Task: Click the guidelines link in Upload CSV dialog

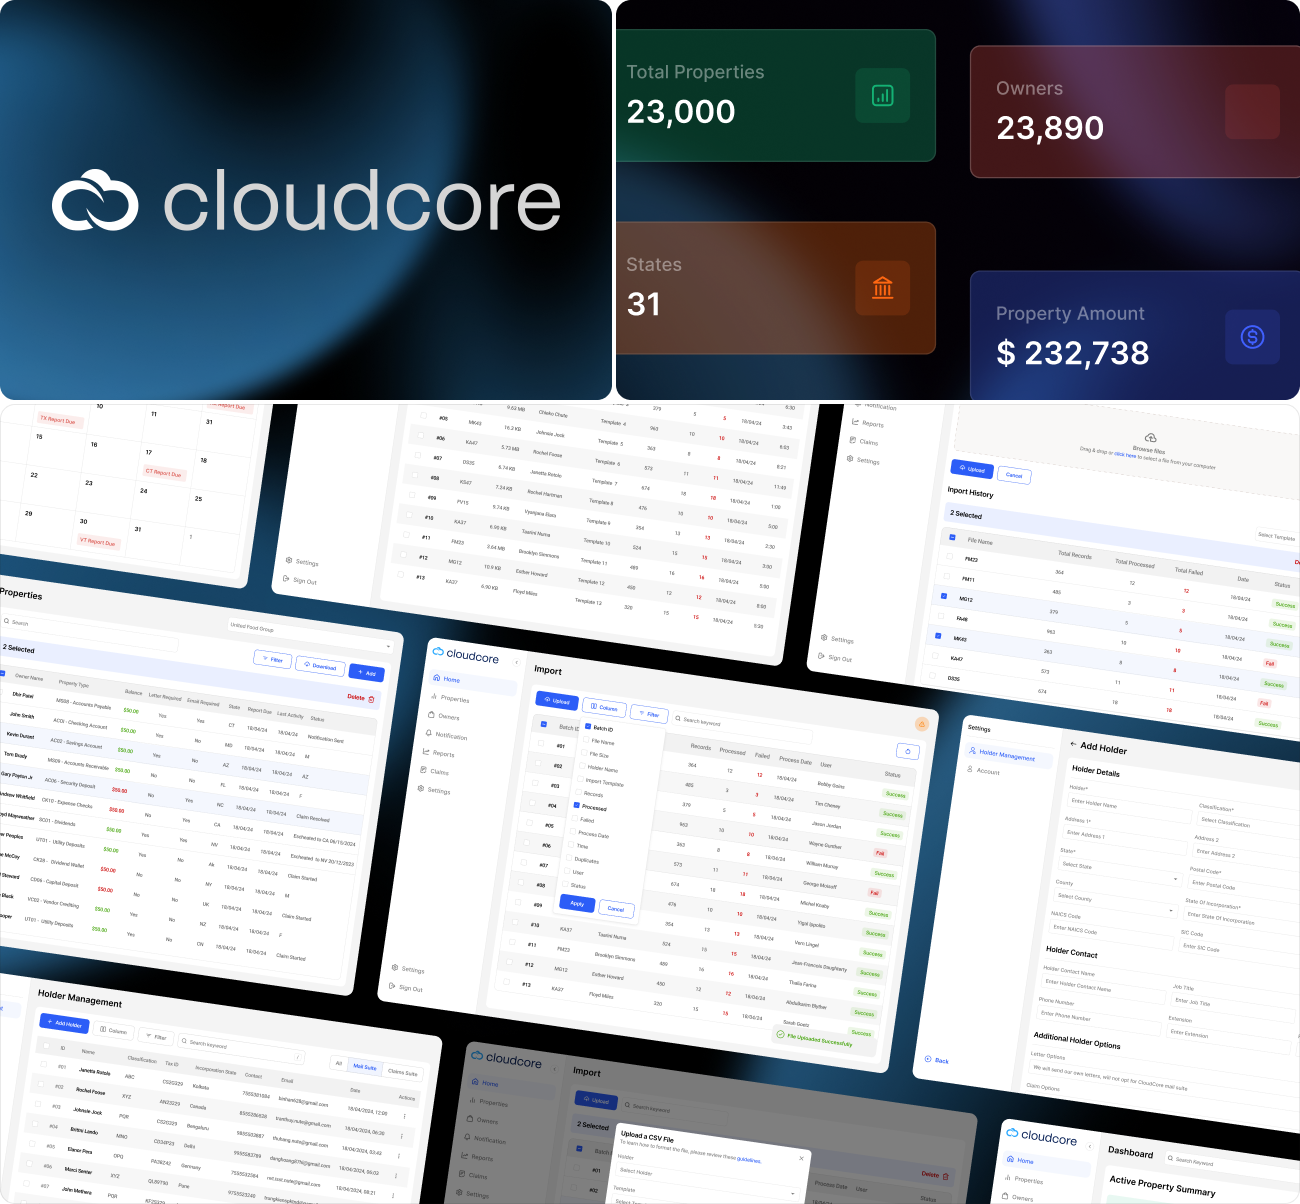Action: [749, 1160]
